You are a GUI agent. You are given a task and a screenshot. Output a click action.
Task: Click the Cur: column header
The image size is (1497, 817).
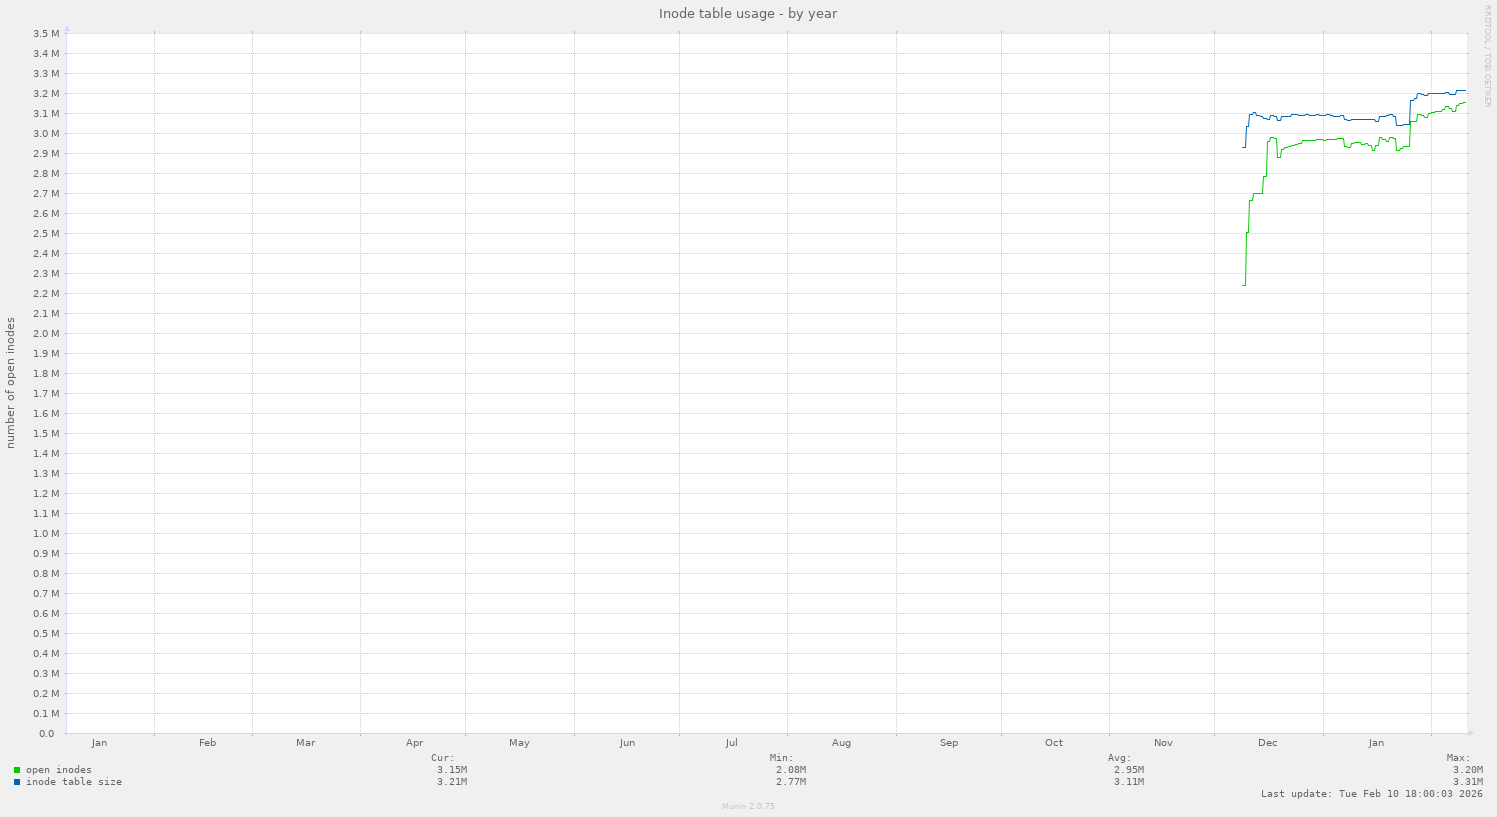(x=445, y=757)
